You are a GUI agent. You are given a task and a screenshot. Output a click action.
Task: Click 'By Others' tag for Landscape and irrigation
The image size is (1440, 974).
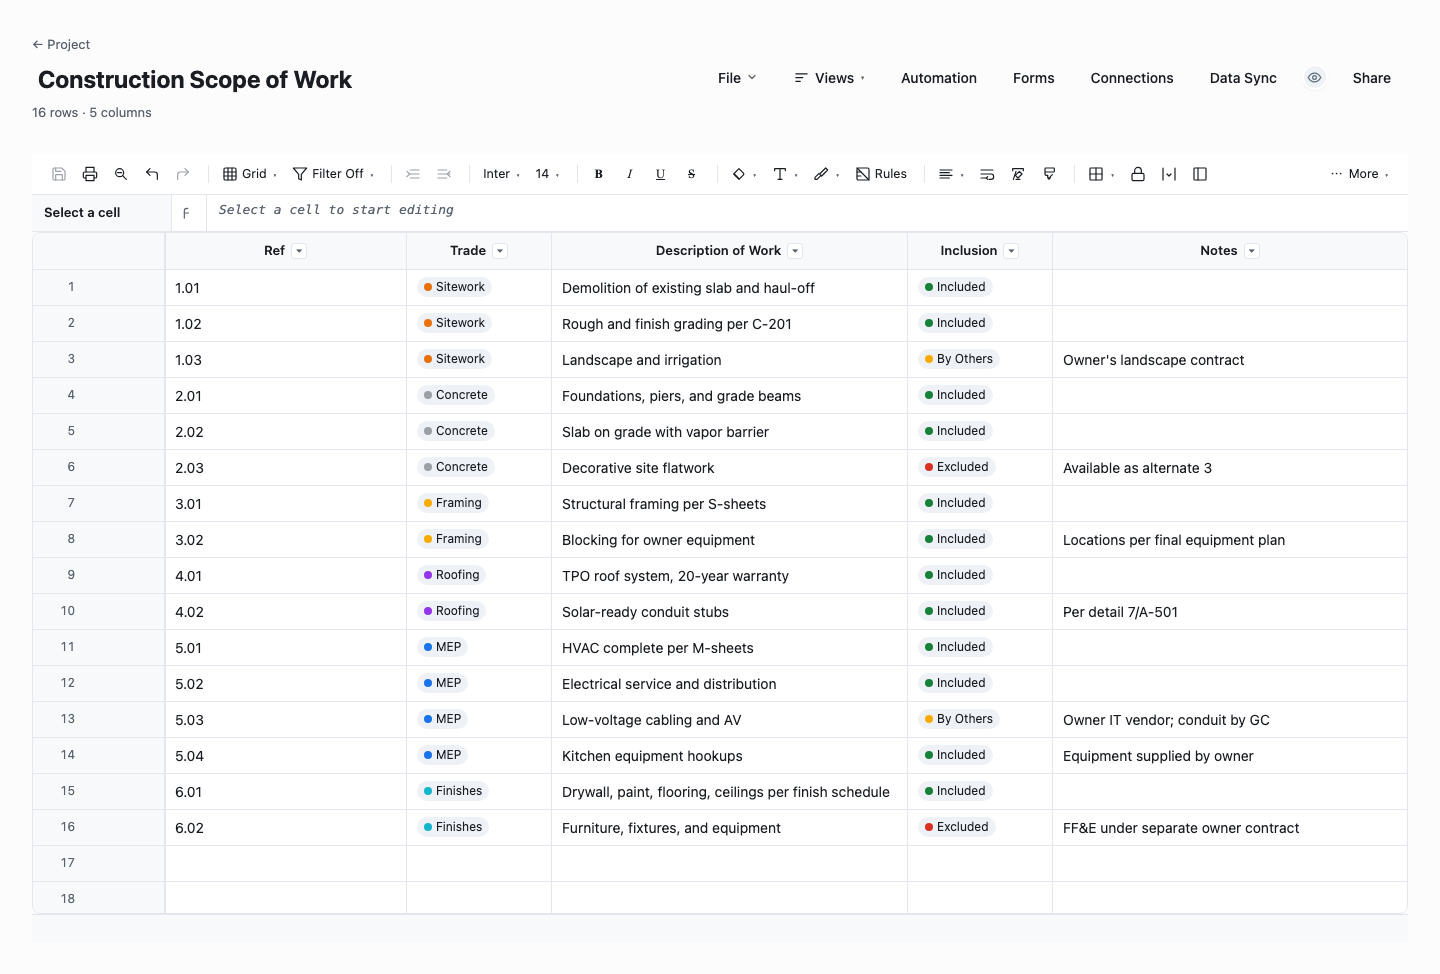tap(959, 359)
